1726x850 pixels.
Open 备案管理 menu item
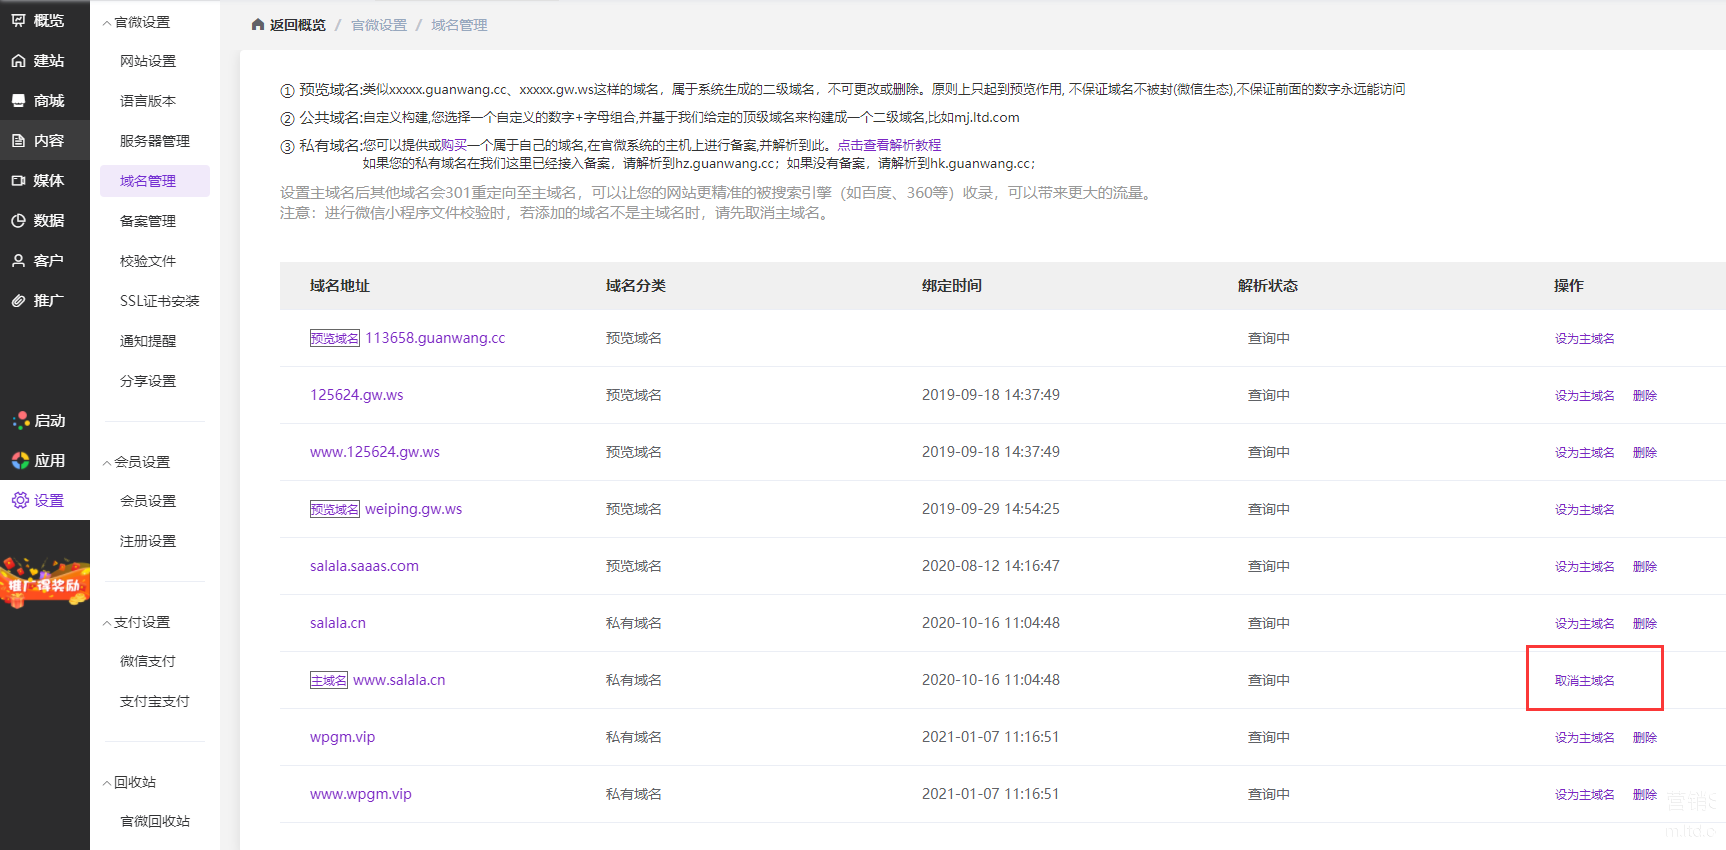148,221
